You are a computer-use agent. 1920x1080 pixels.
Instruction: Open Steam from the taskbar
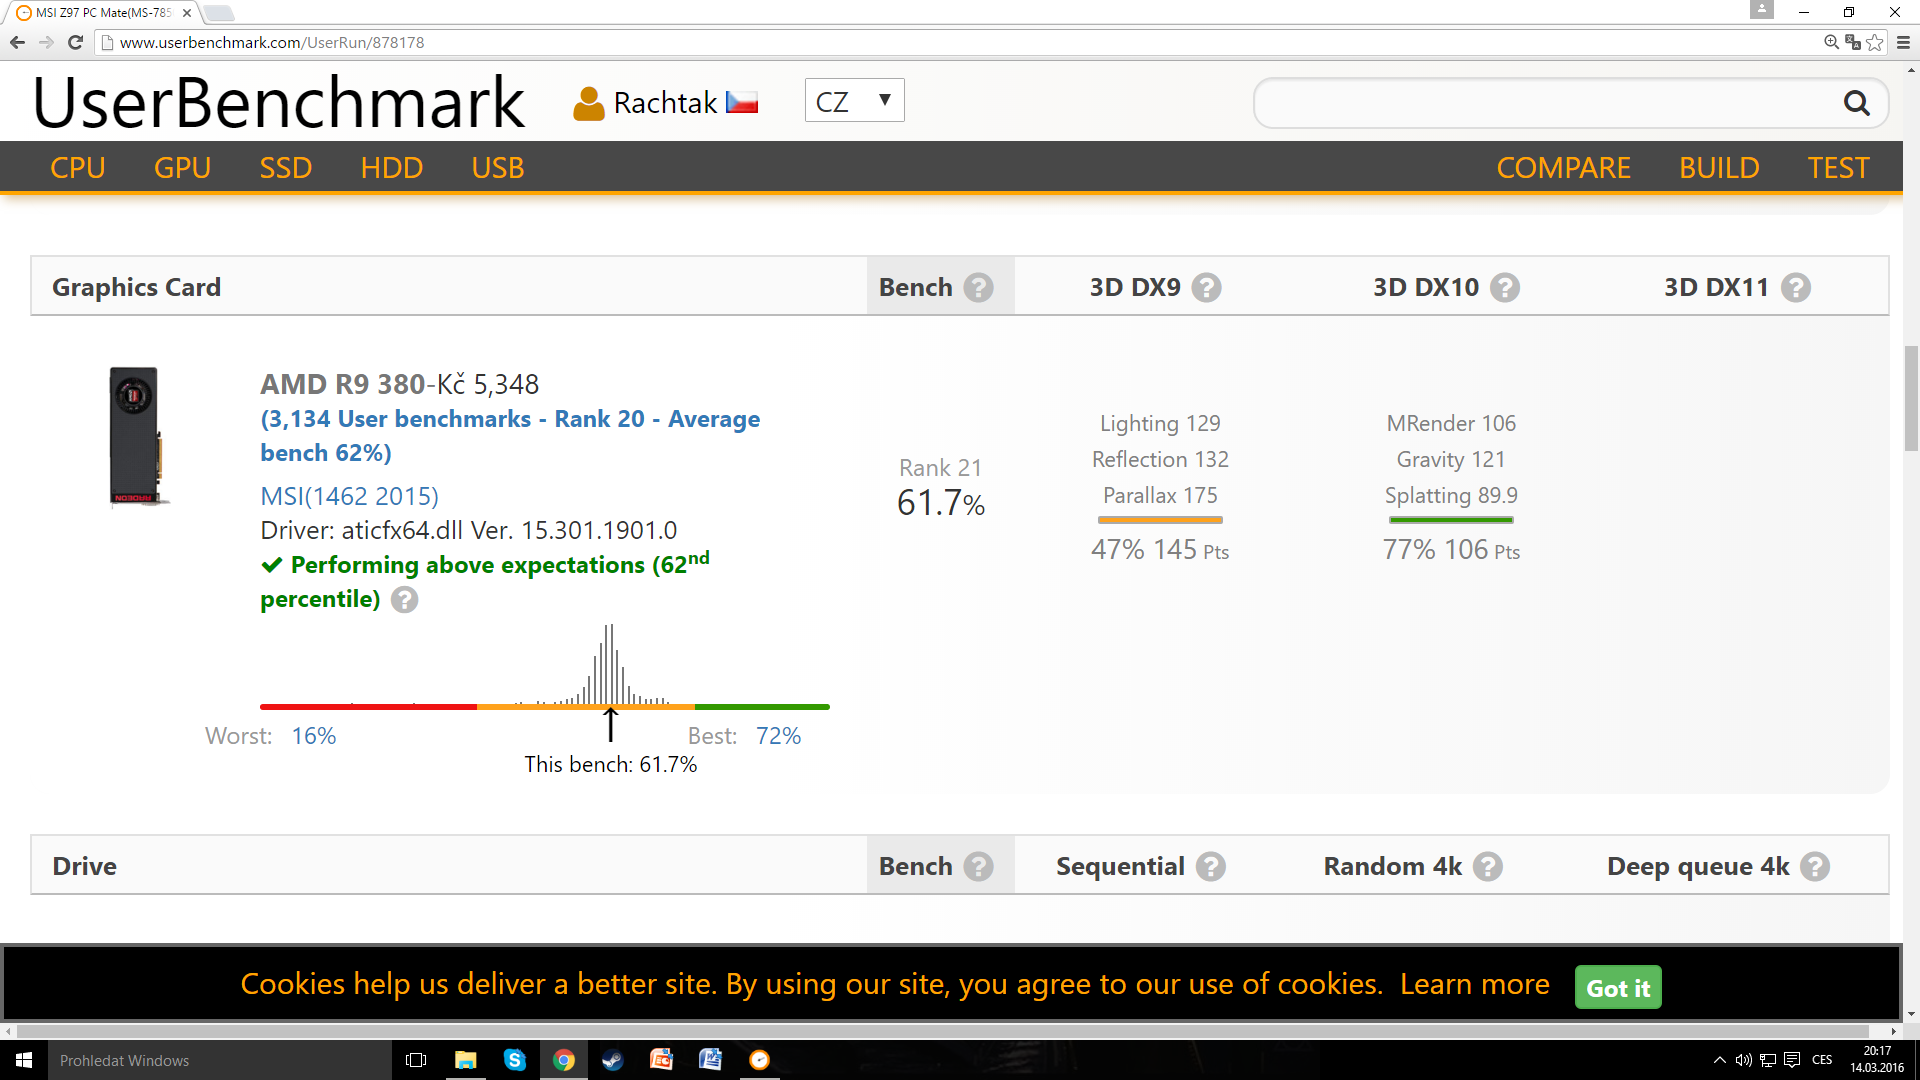tap(612, 1060)
